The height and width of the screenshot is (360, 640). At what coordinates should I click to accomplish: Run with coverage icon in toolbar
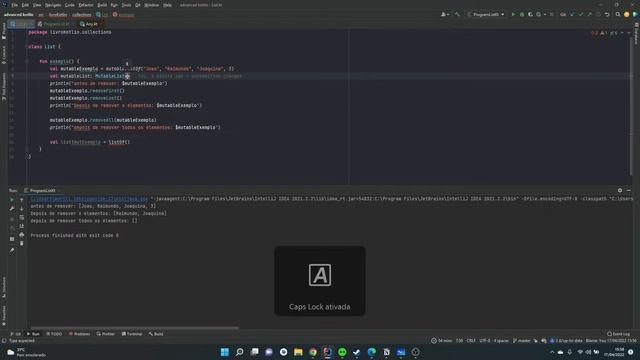pos(530,14)
